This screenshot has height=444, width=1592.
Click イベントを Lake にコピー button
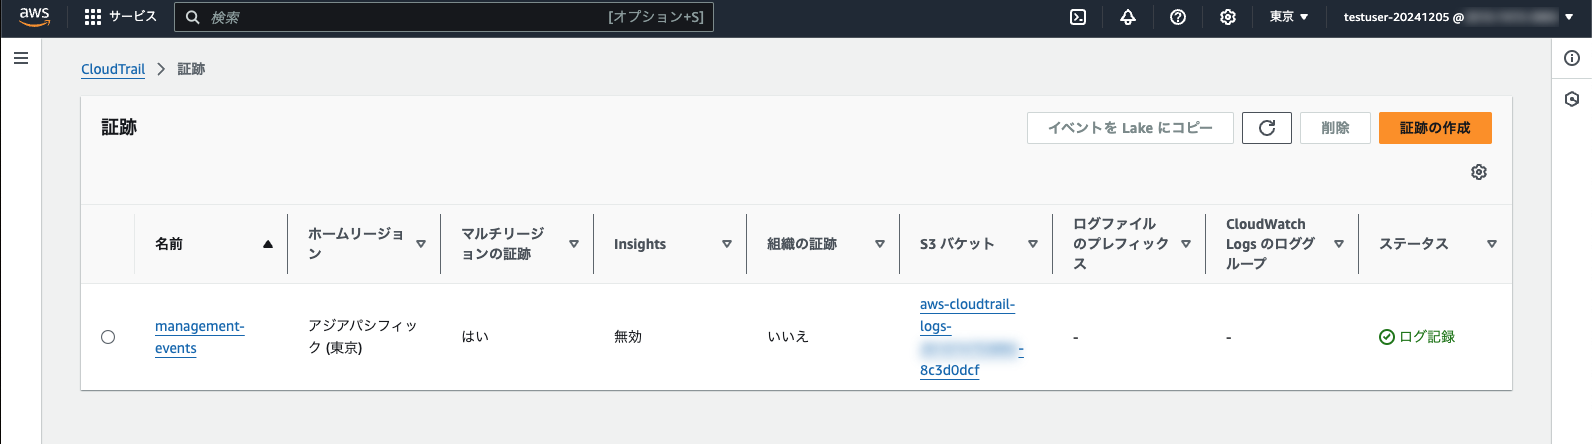pyautogui.click(x=1130, y=128)
